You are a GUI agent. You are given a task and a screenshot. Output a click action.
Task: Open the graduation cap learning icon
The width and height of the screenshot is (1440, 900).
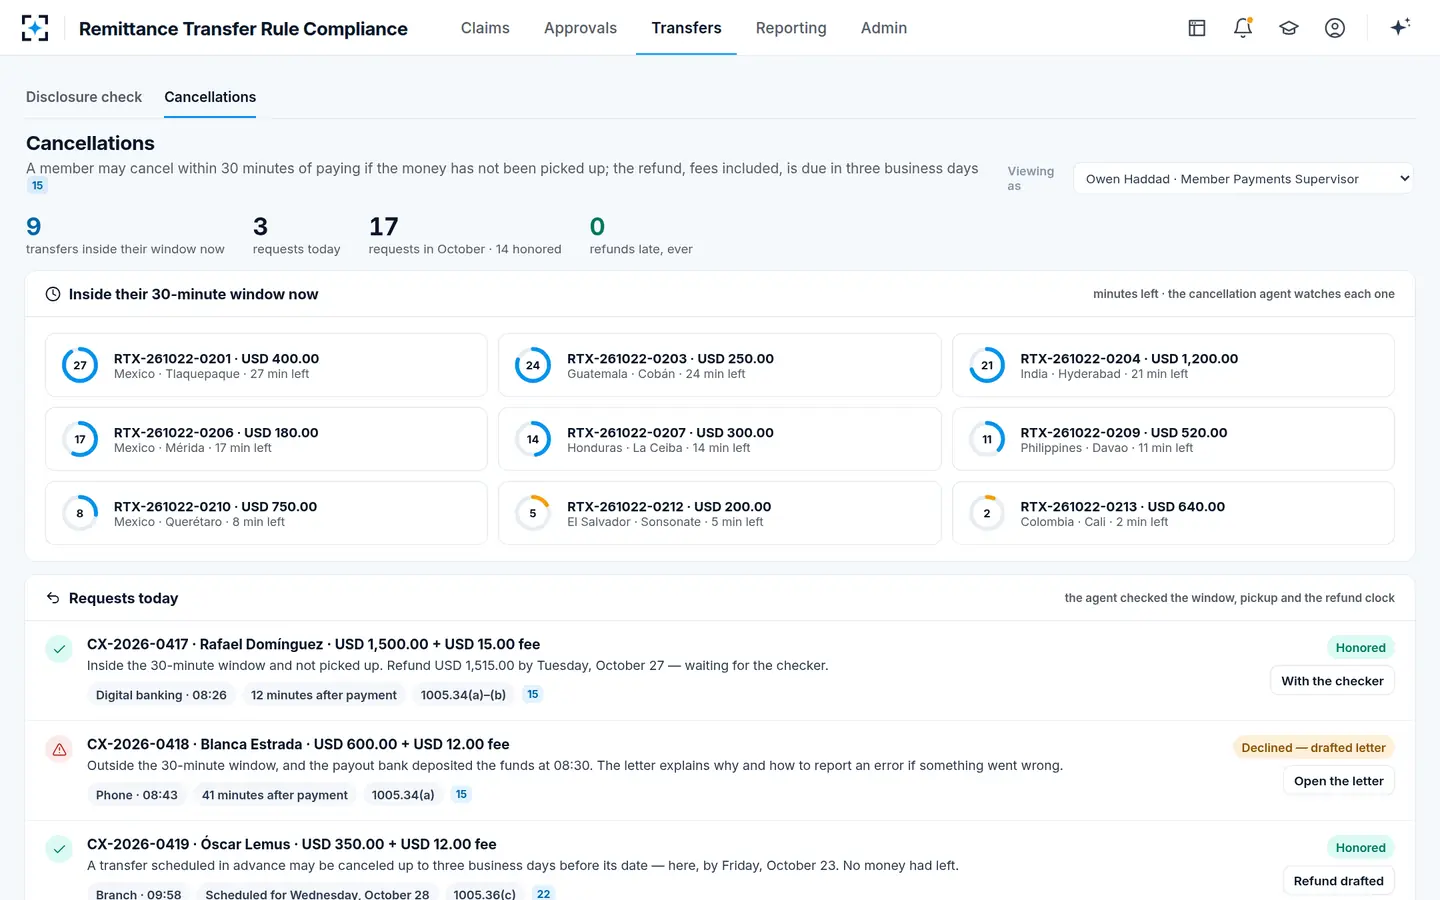(1289, 28)
